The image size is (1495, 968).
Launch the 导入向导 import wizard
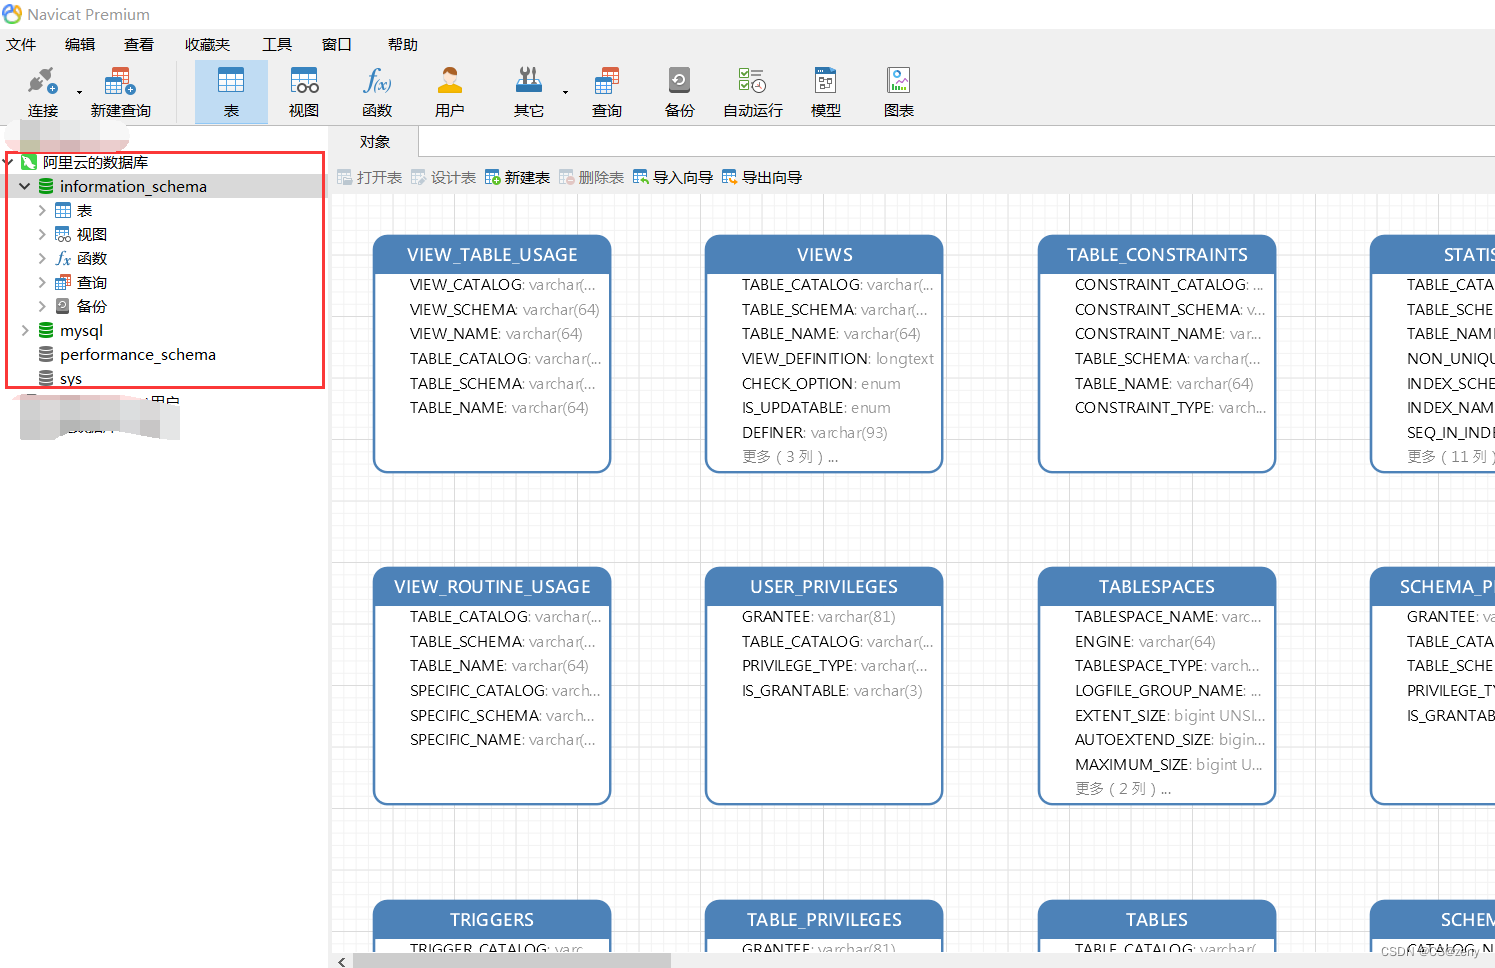coord(673,177)
